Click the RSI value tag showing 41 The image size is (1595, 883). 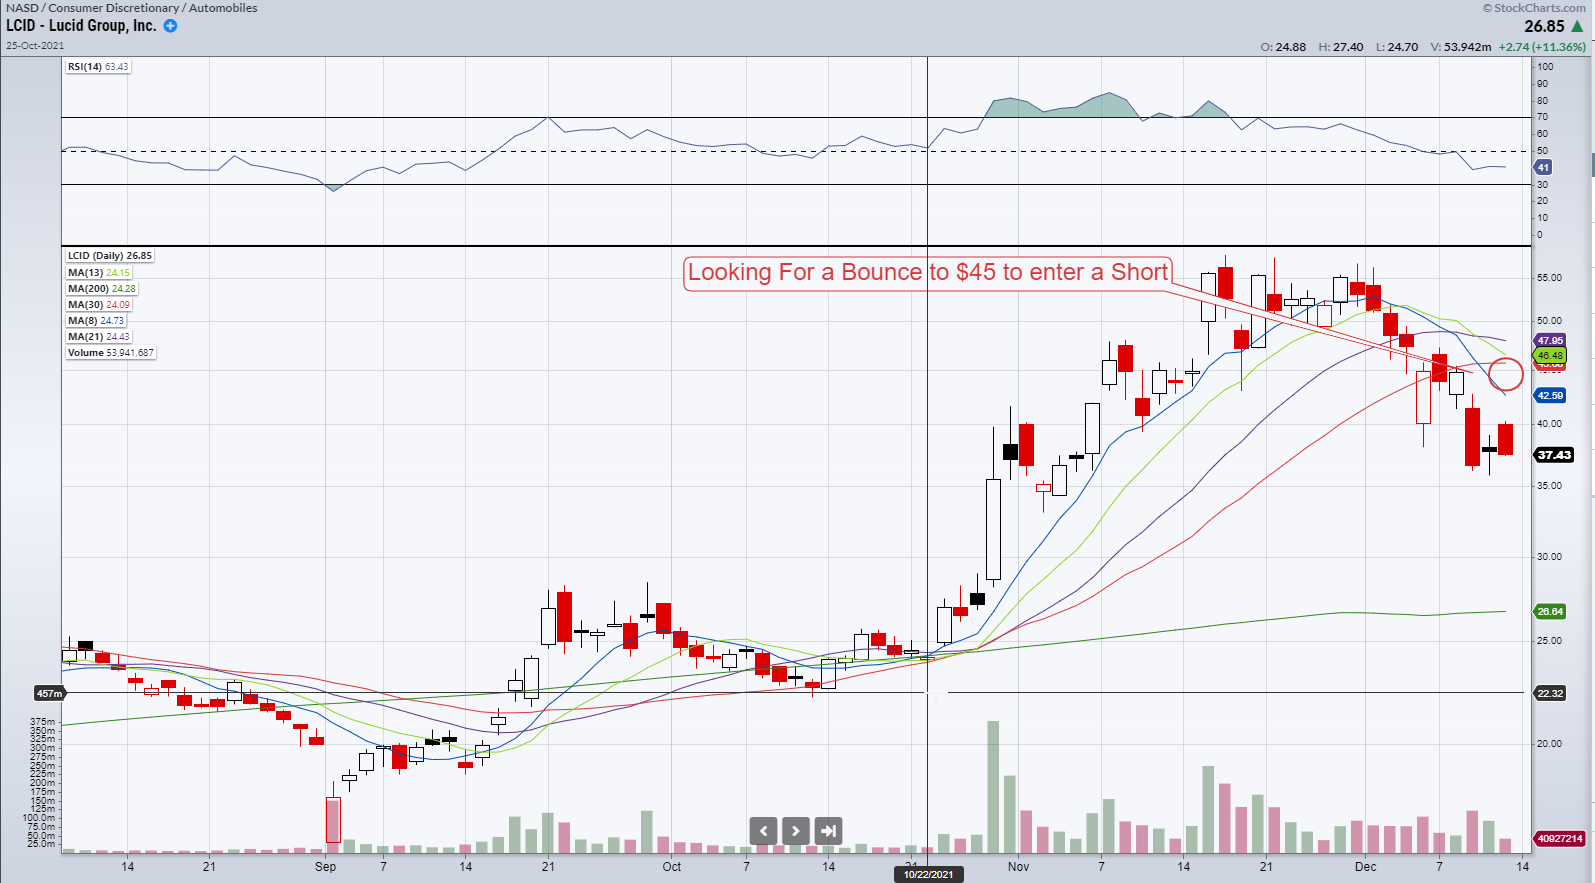[x=1543, y=168]
